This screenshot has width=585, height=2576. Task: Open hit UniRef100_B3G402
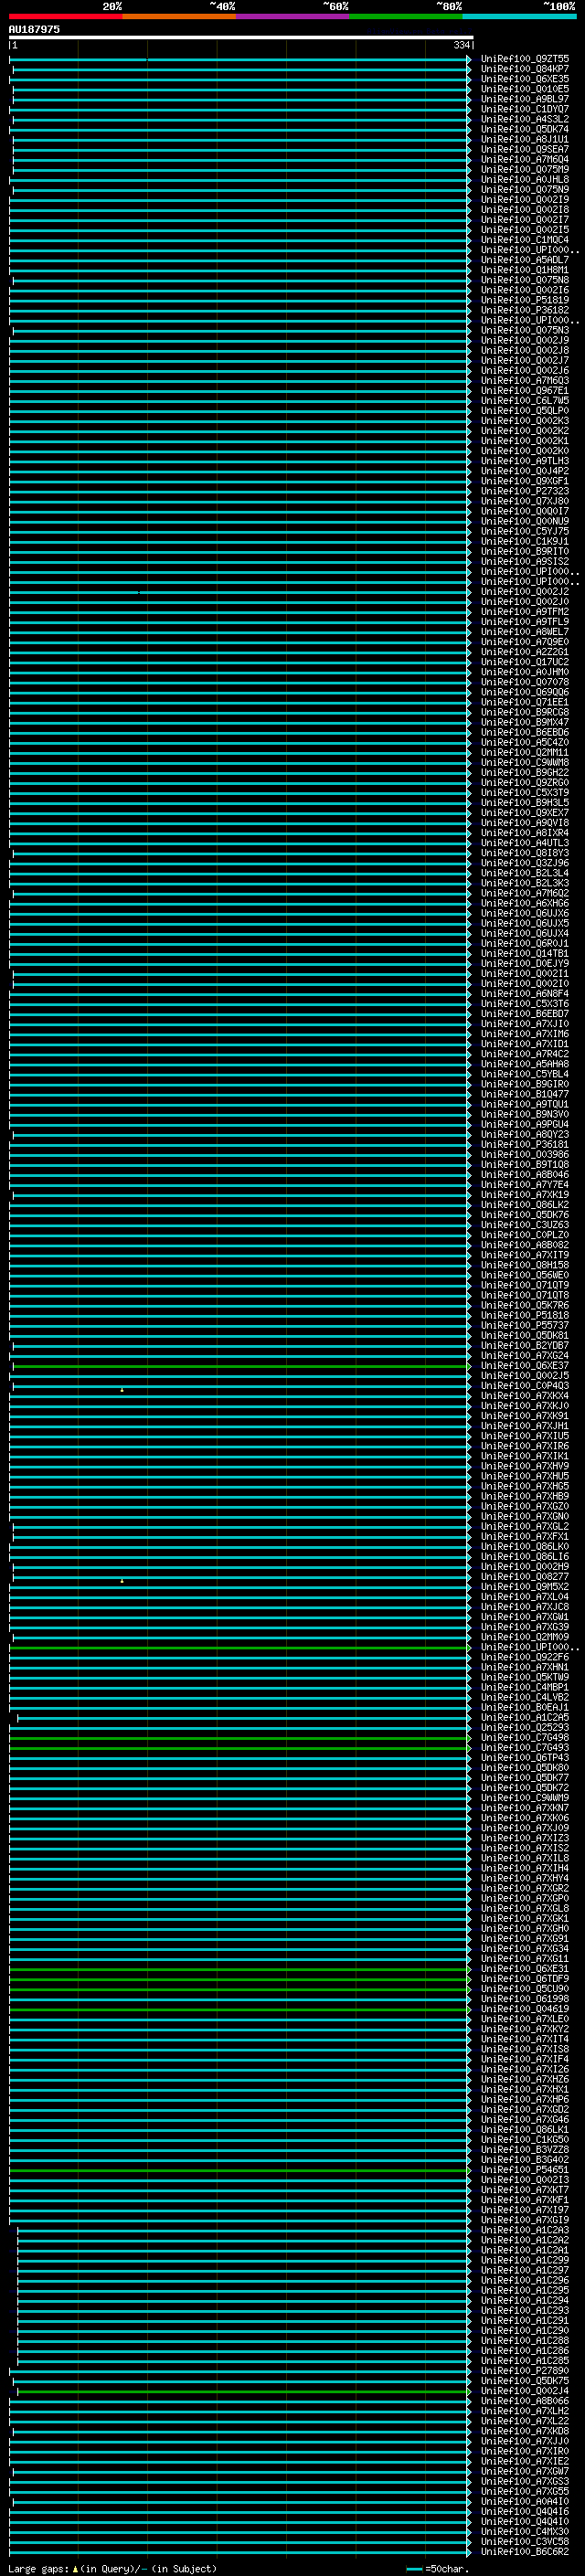tap(524, 2160)
